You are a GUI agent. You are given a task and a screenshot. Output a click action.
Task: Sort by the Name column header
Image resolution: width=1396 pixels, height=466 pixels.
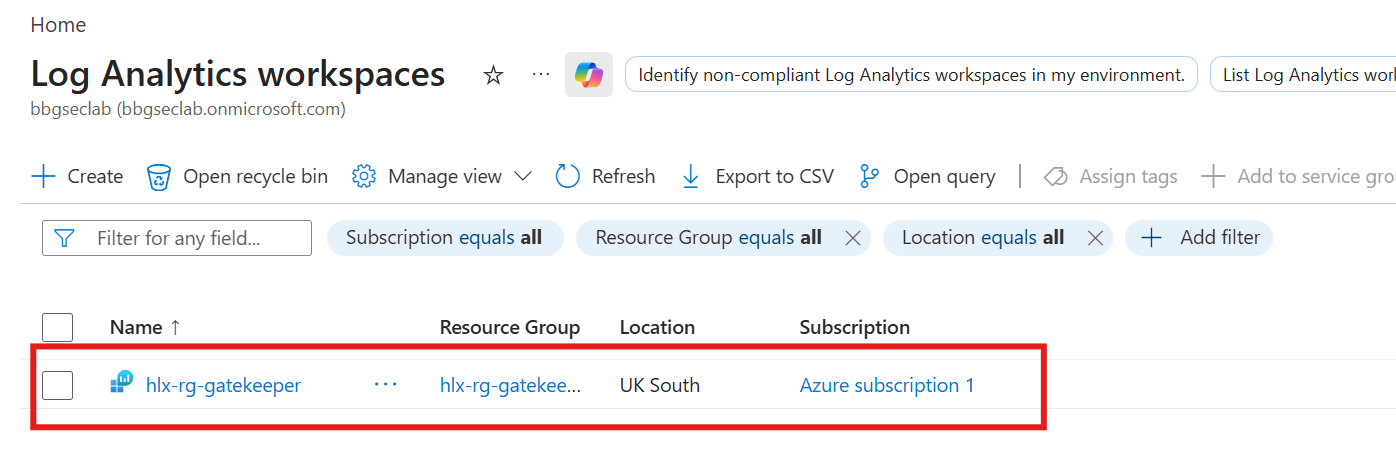coord(146,328)
